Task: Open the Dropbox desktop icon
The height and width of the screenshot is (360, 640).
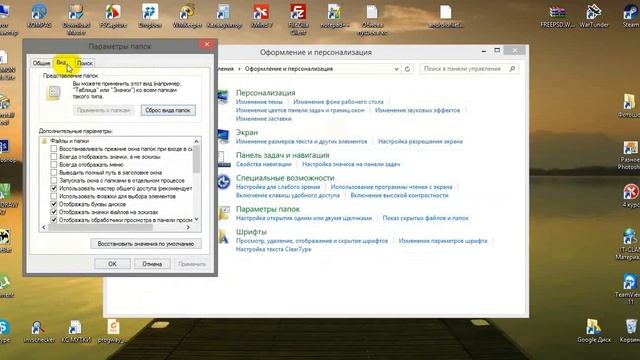Action: coord(150,16)
